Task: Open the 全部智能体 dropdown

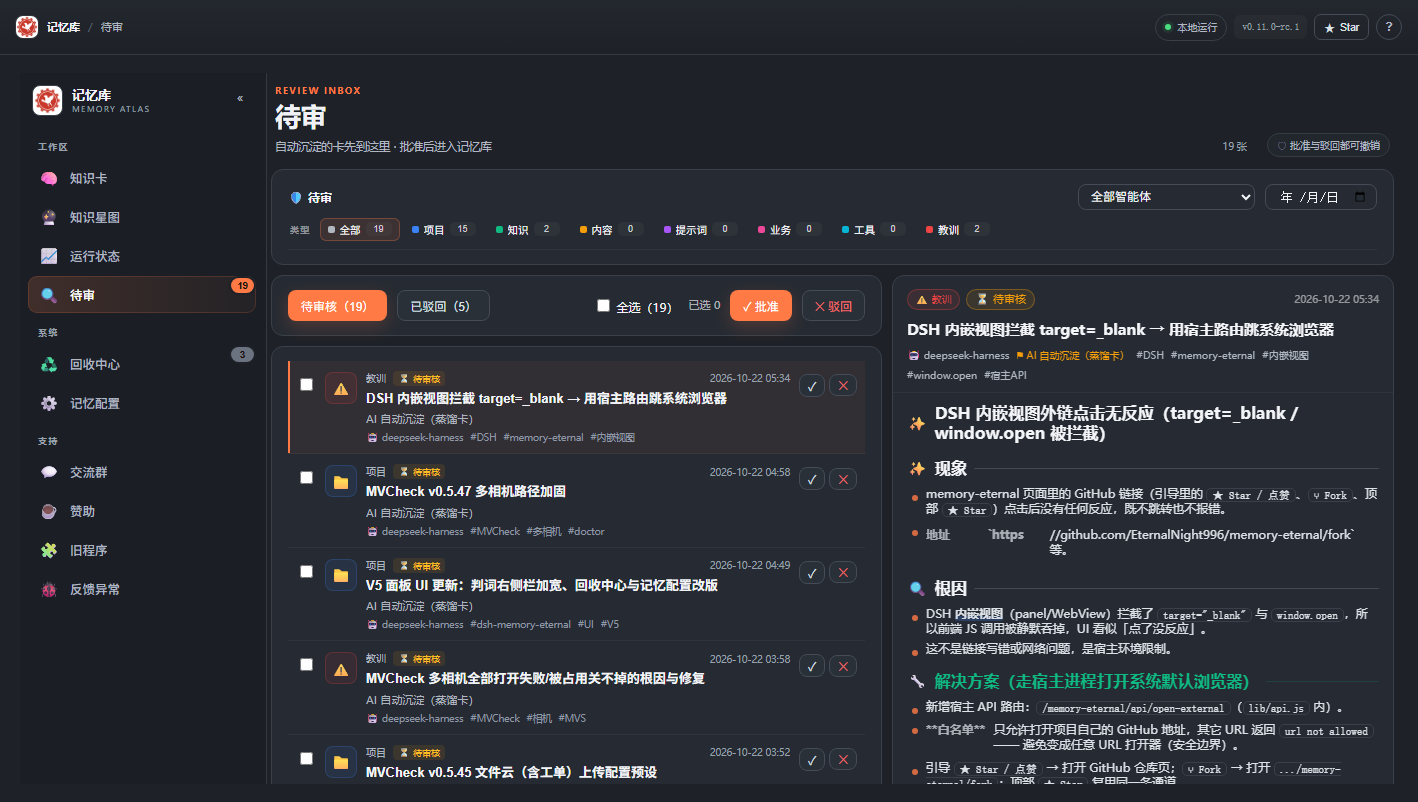Action: 1166,197
